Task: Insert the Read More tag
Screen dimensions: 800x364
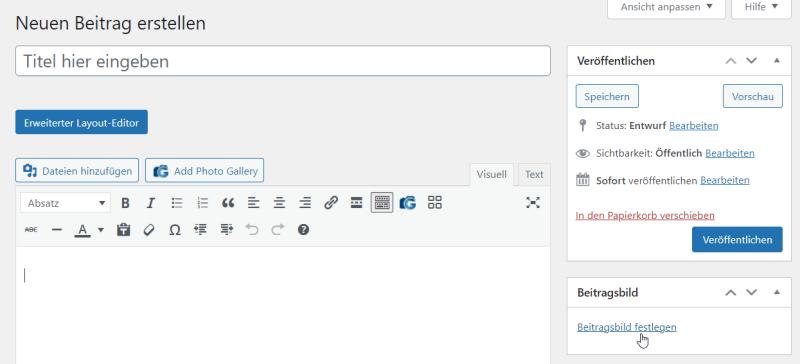Action: coord(357,203)
